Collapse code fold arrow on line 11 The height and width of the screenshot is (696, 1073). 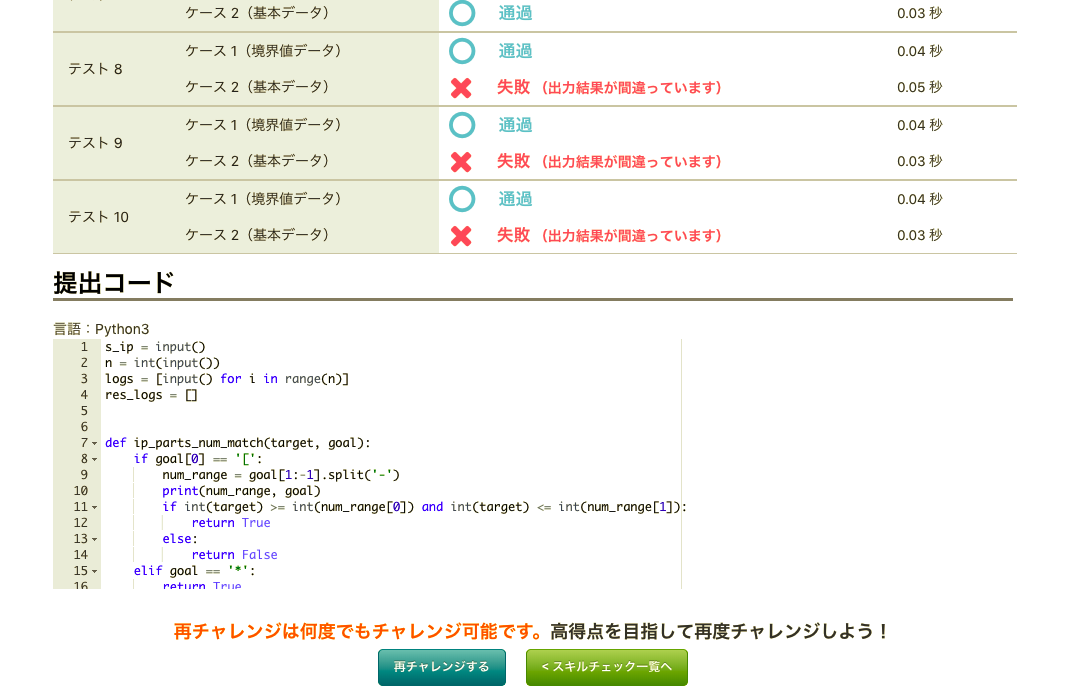[94, 507]
